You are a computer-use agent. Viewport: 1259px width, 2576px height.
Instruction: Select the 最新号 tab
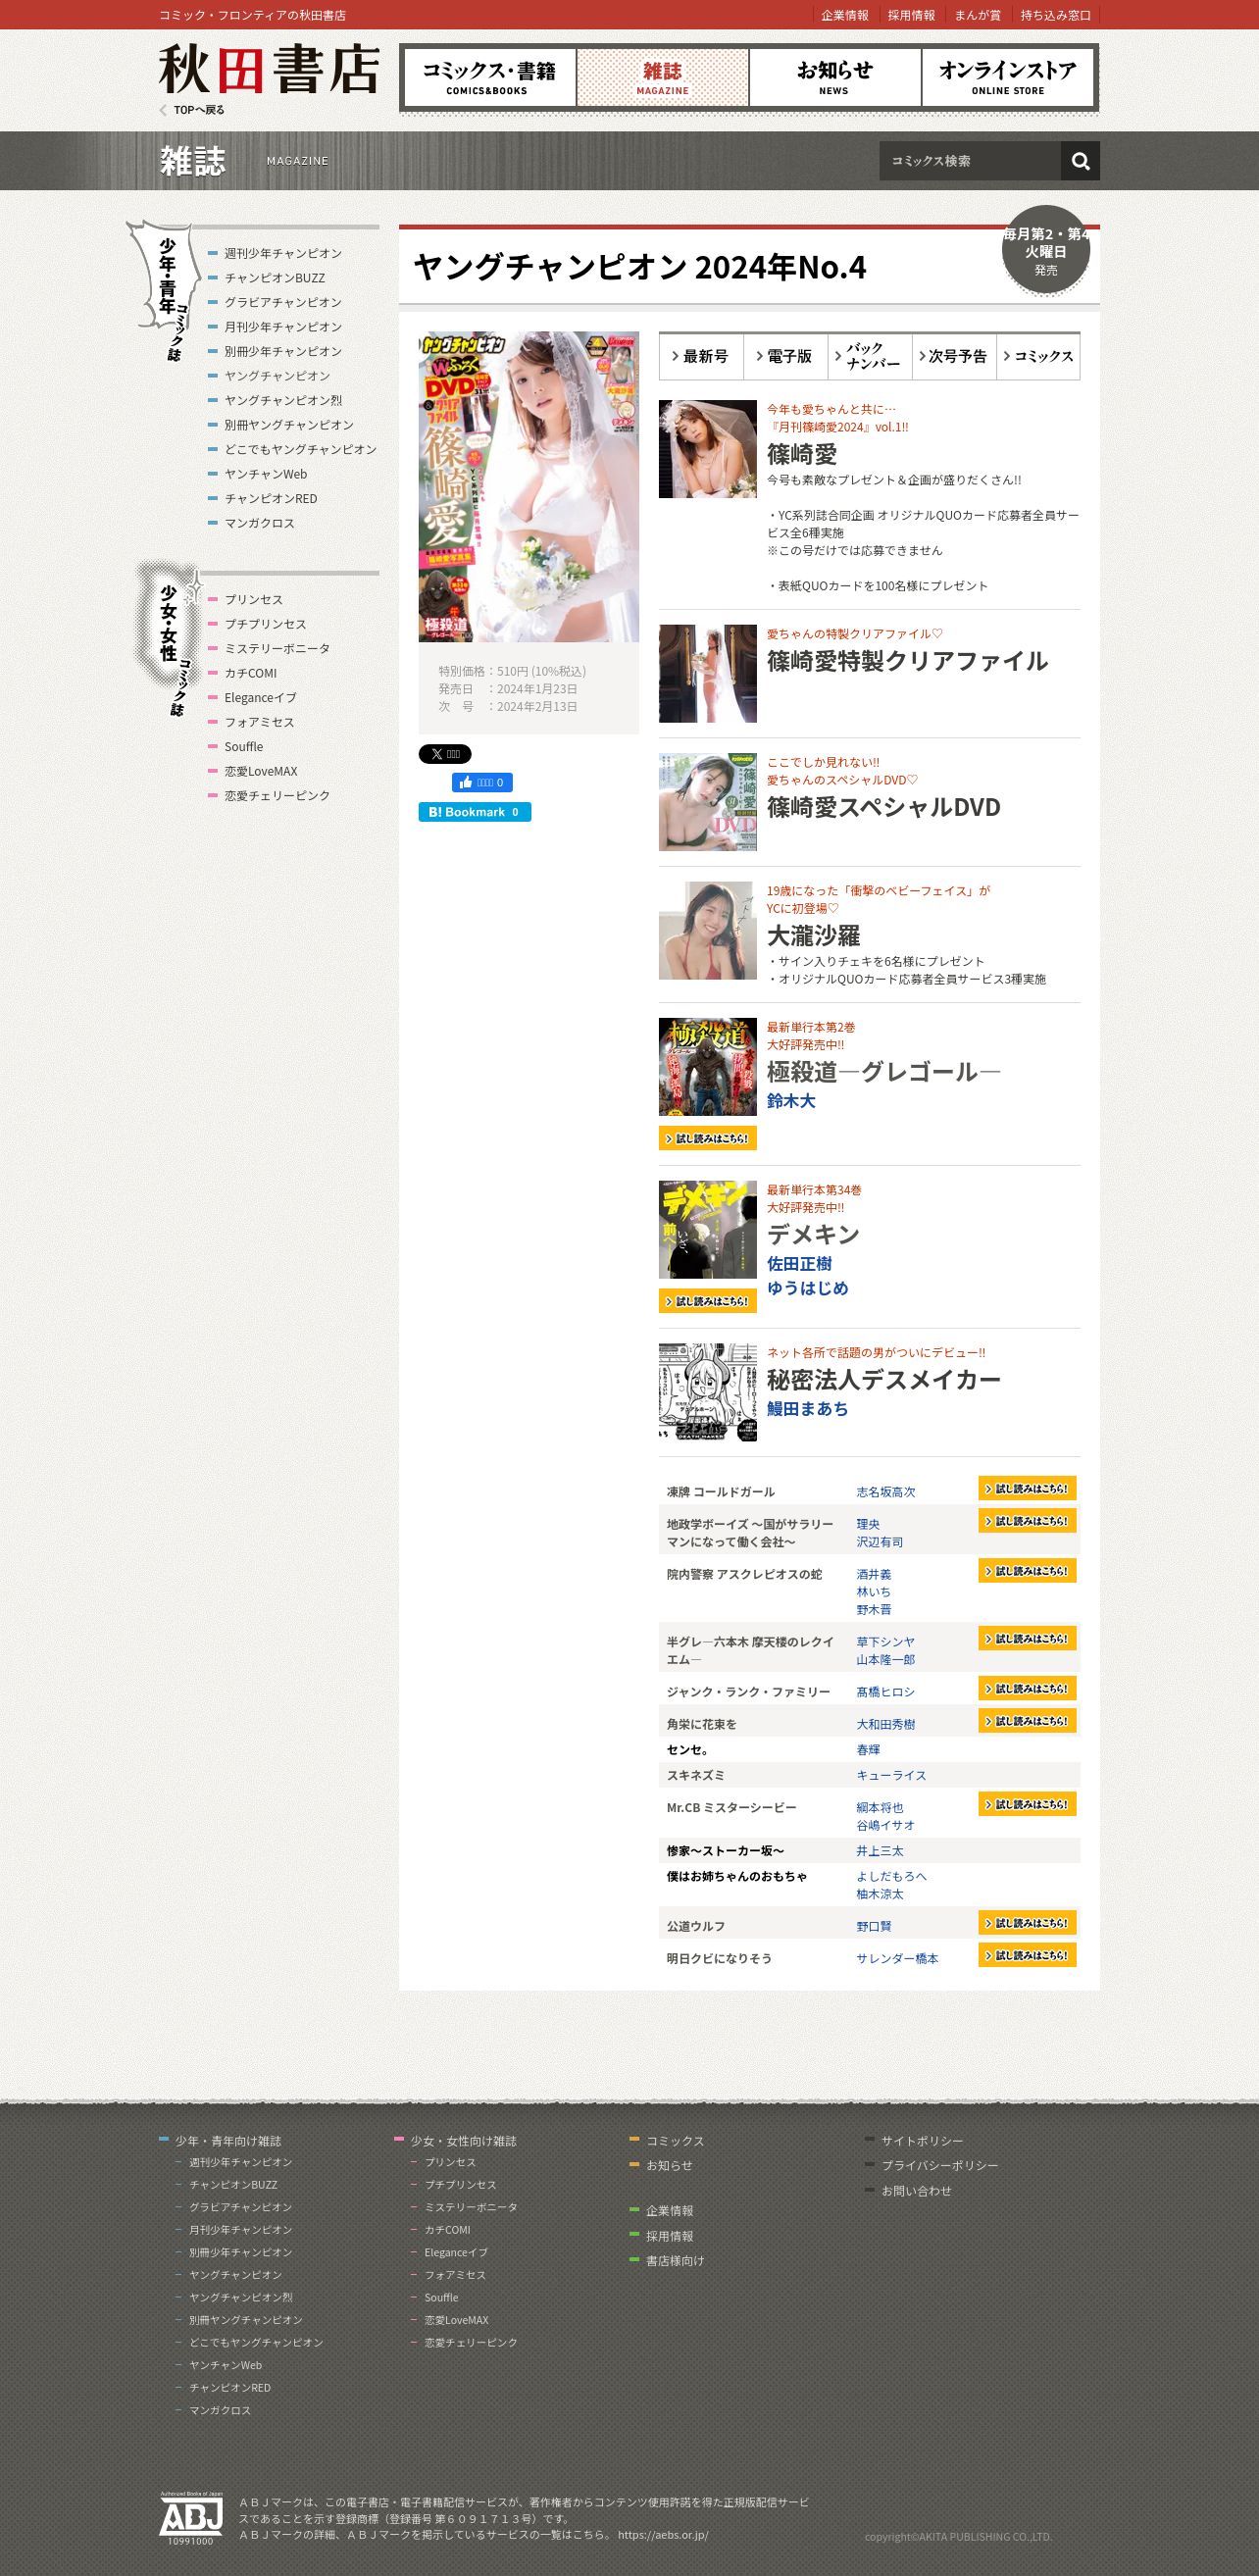click(701, 357)
